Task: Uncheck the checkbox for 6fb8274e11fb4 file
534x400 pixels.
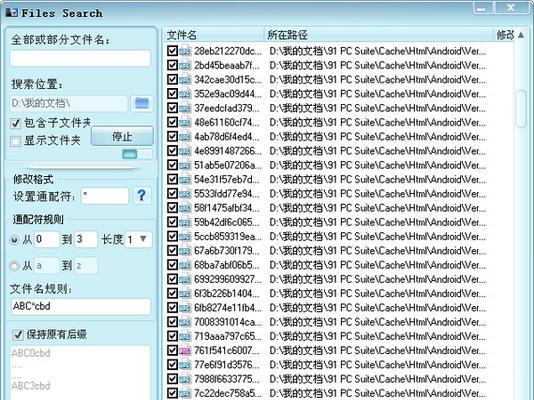Action: coord(173,308)
